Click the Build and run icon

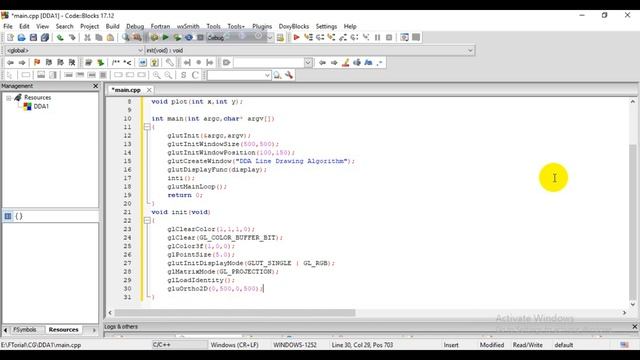coord(177,38)
